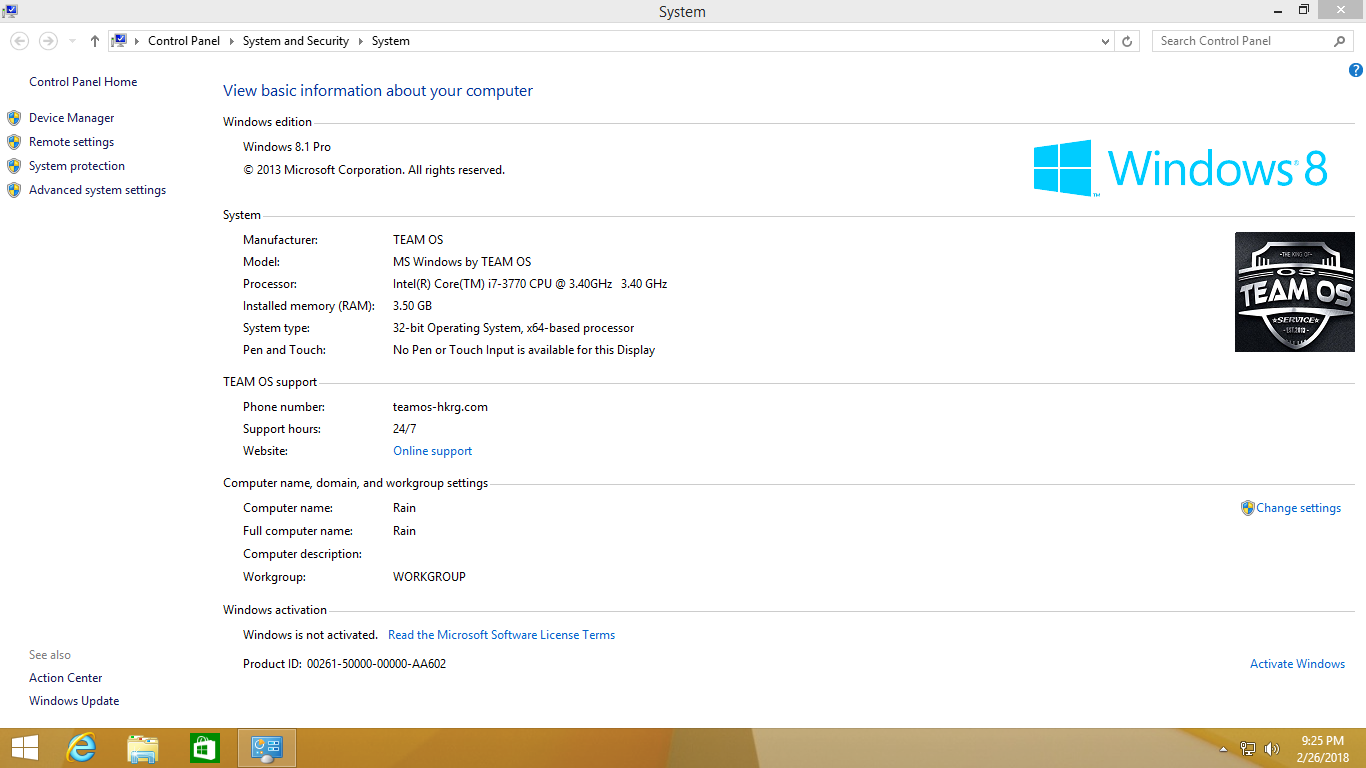Open Action Center under See also

click(x=66, y=678)
